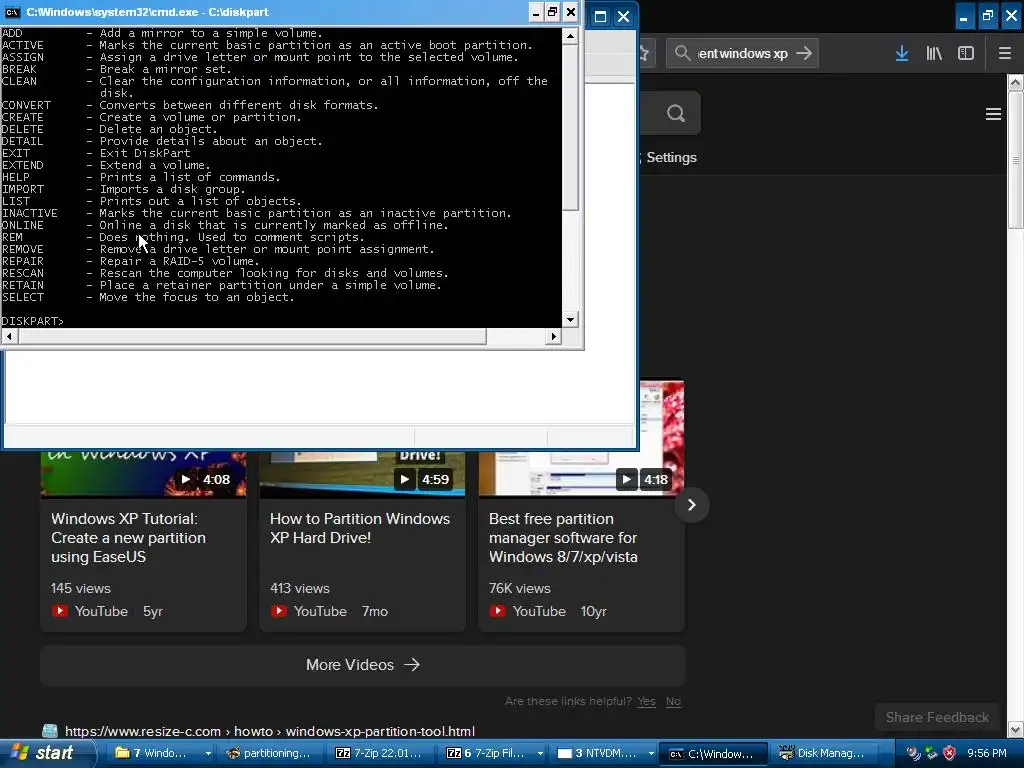This screenshot has width=1024, height=768.
Task: Click 'More Videos' button
Action: coord(362,665)
